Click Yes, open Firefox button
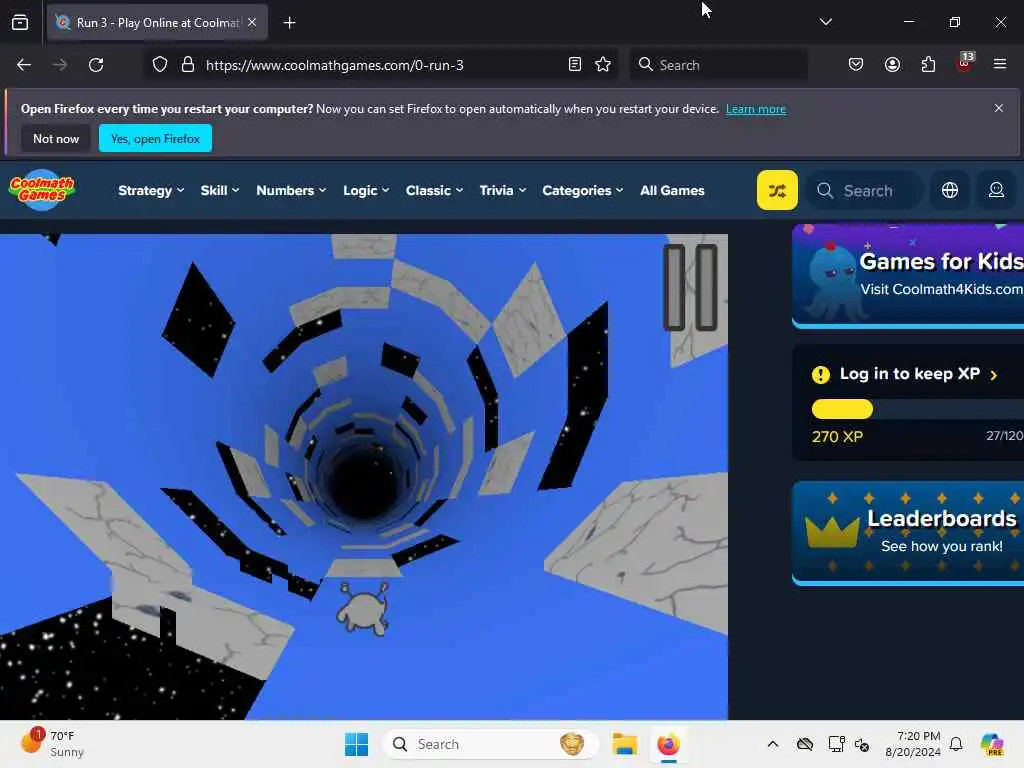Screen dimensions: 1024x768 tap(155, 138)
